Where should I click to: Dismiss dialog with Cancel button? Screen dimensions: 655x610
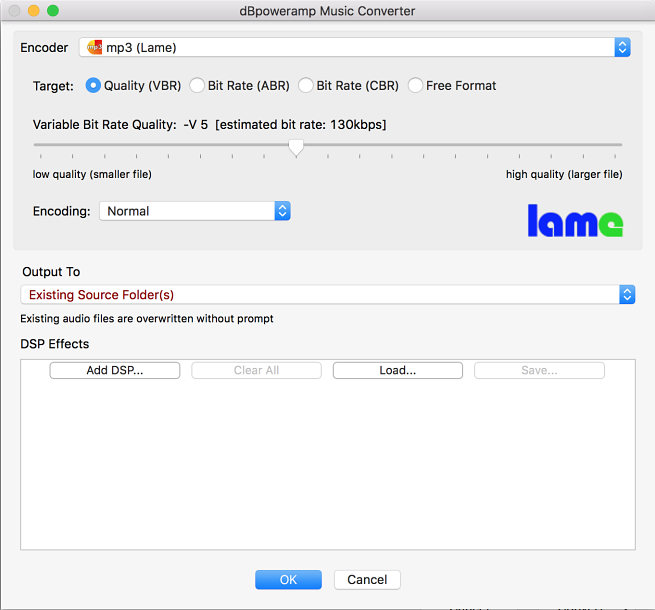(x=367, y=580)
